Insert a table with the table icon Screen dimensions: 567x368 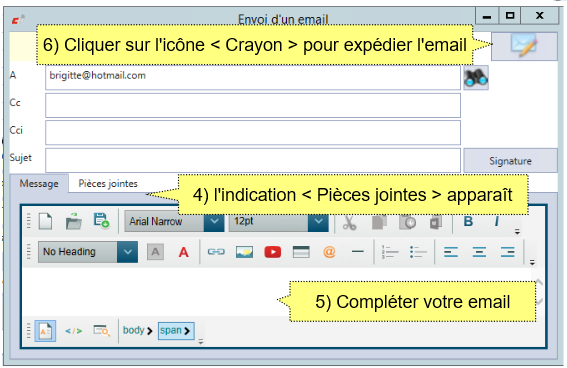[301, 252]
